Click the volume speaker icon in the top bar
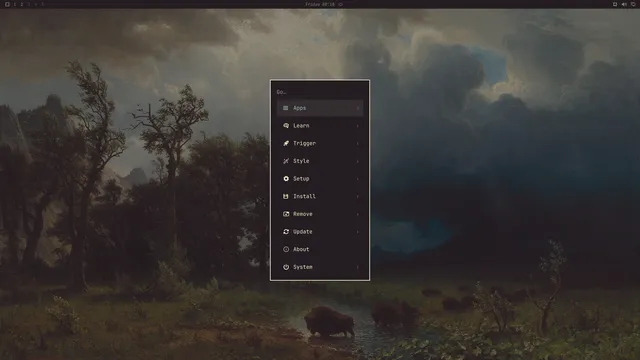Viewport: 640px width, 360px height. click(x=624, y=4)
